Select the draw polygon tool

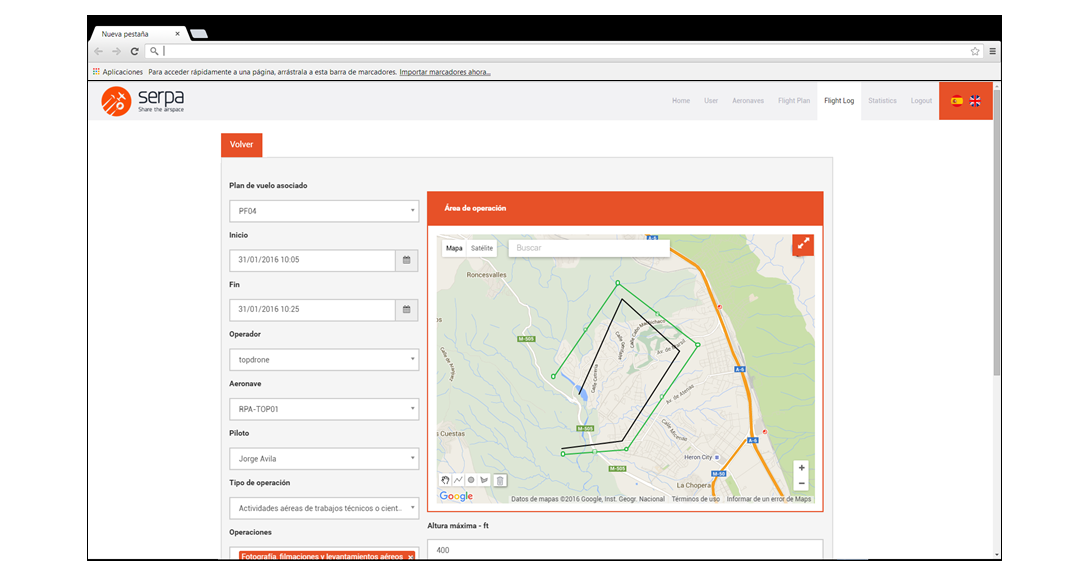(x=484, y=480)
